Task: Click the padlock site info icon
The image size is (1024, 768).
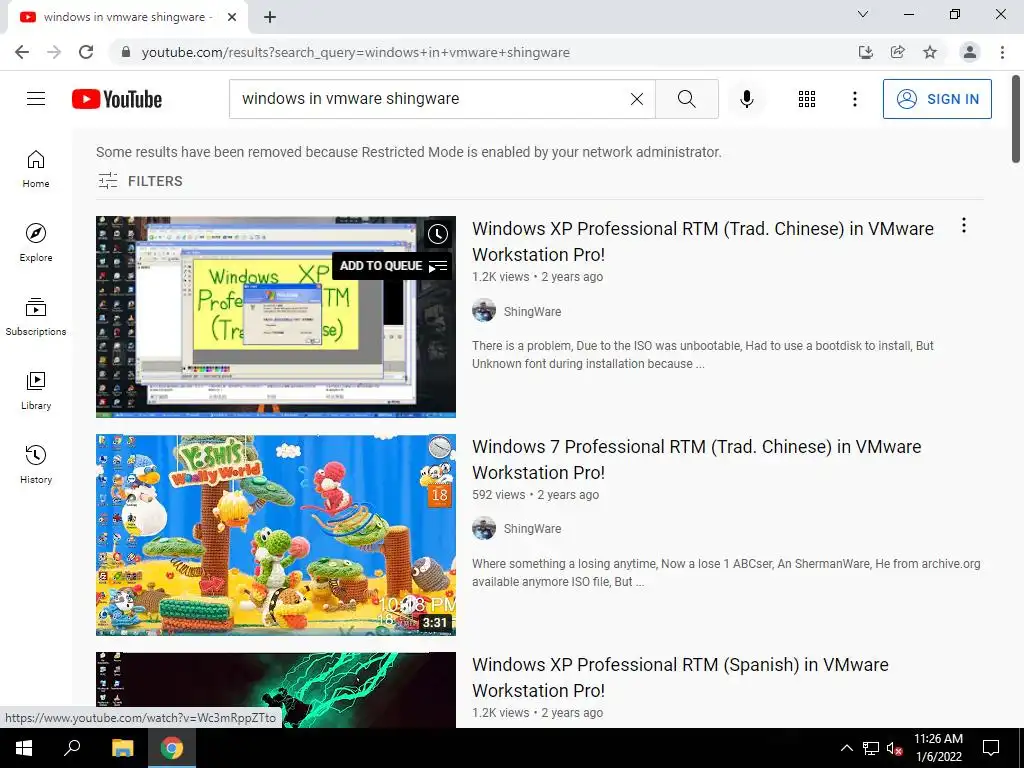Action: (126, 52)
